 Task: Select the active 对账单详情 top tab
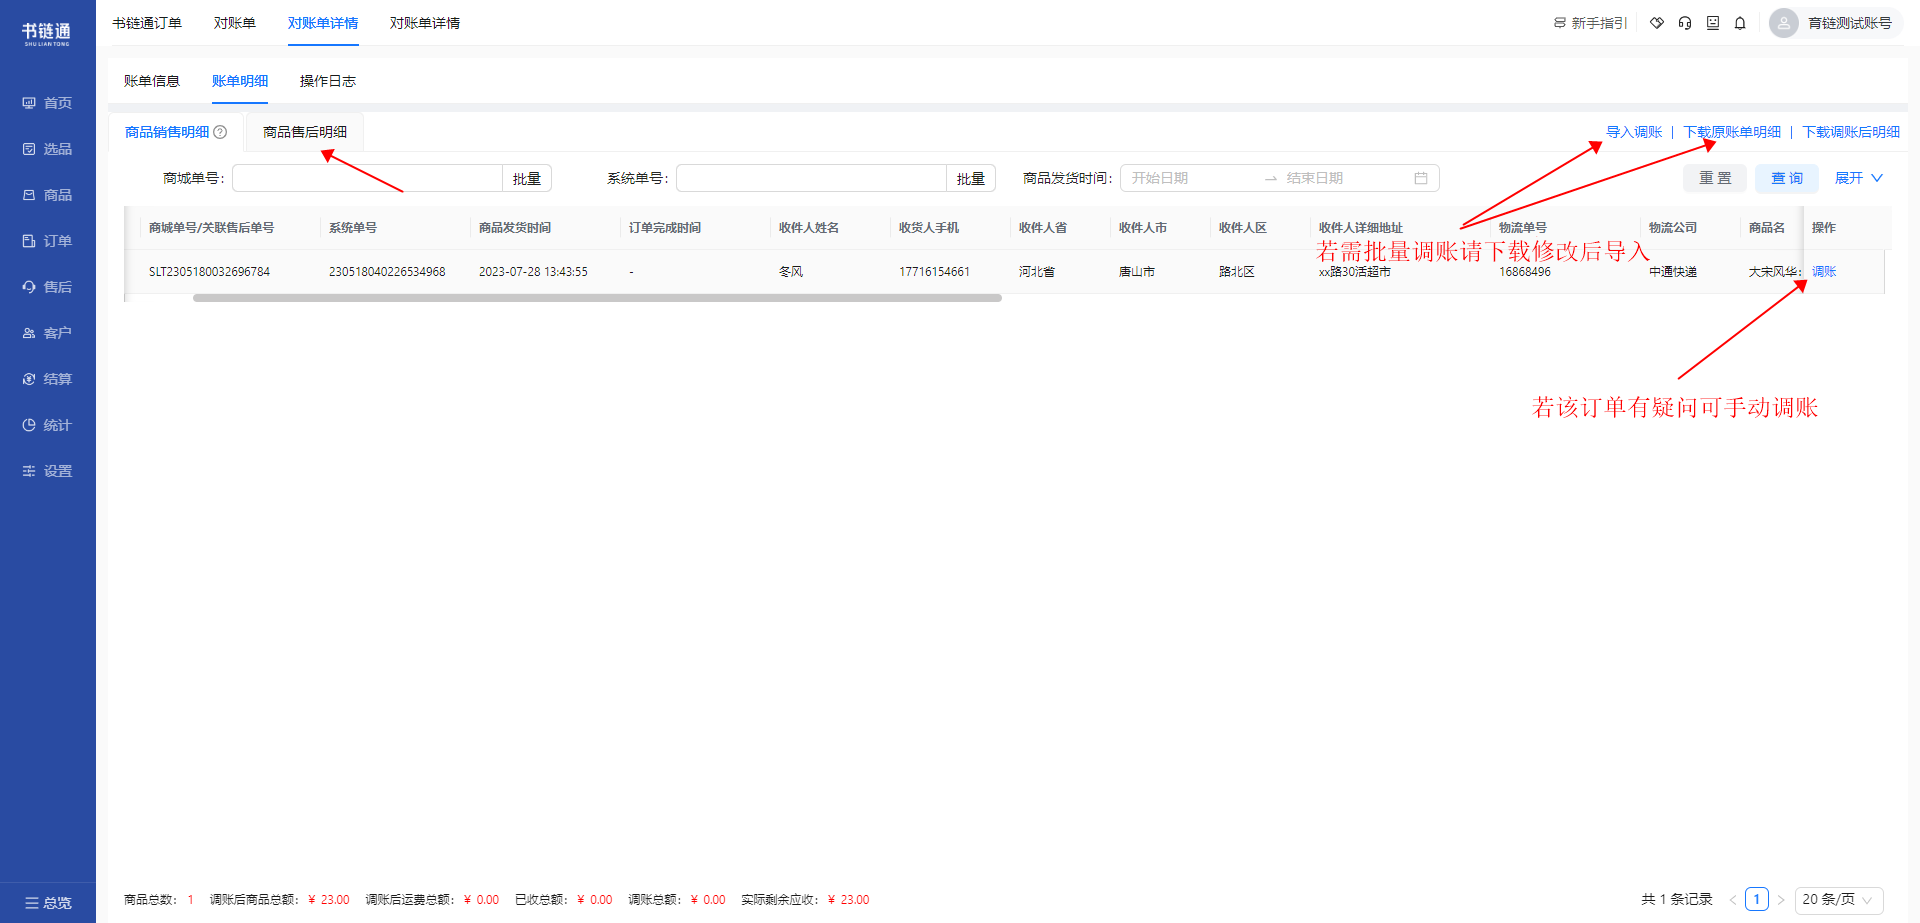tap(323, 23)
